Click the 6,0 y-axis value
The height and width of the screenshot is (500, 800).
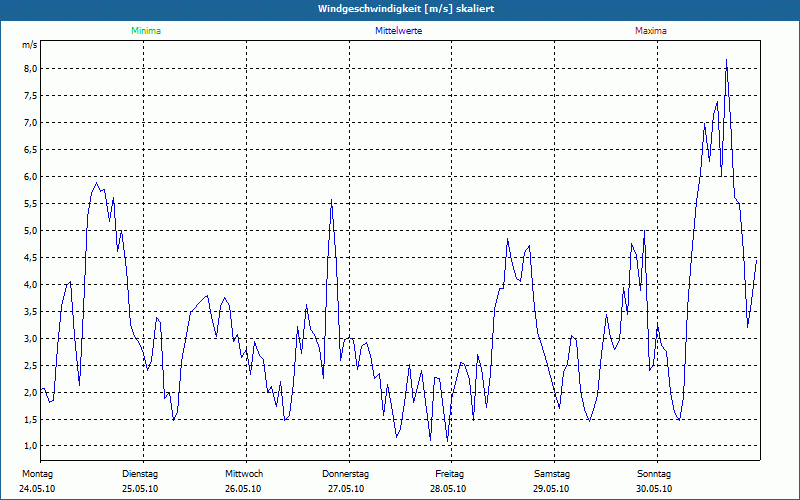30,177
